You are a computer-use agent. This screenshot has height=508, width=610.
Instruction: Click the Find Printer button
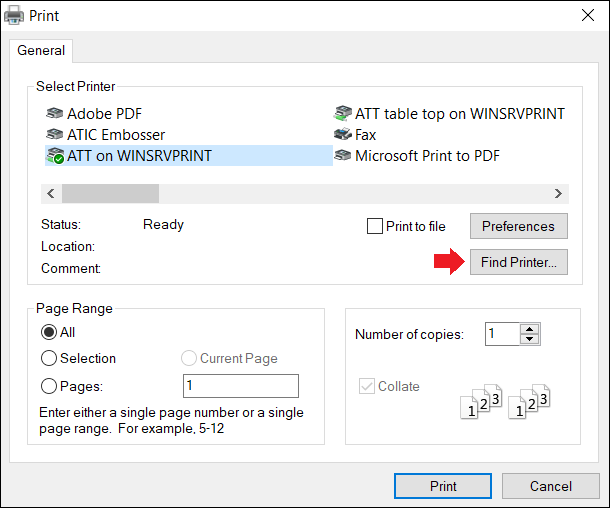click(x=519, y=262)
